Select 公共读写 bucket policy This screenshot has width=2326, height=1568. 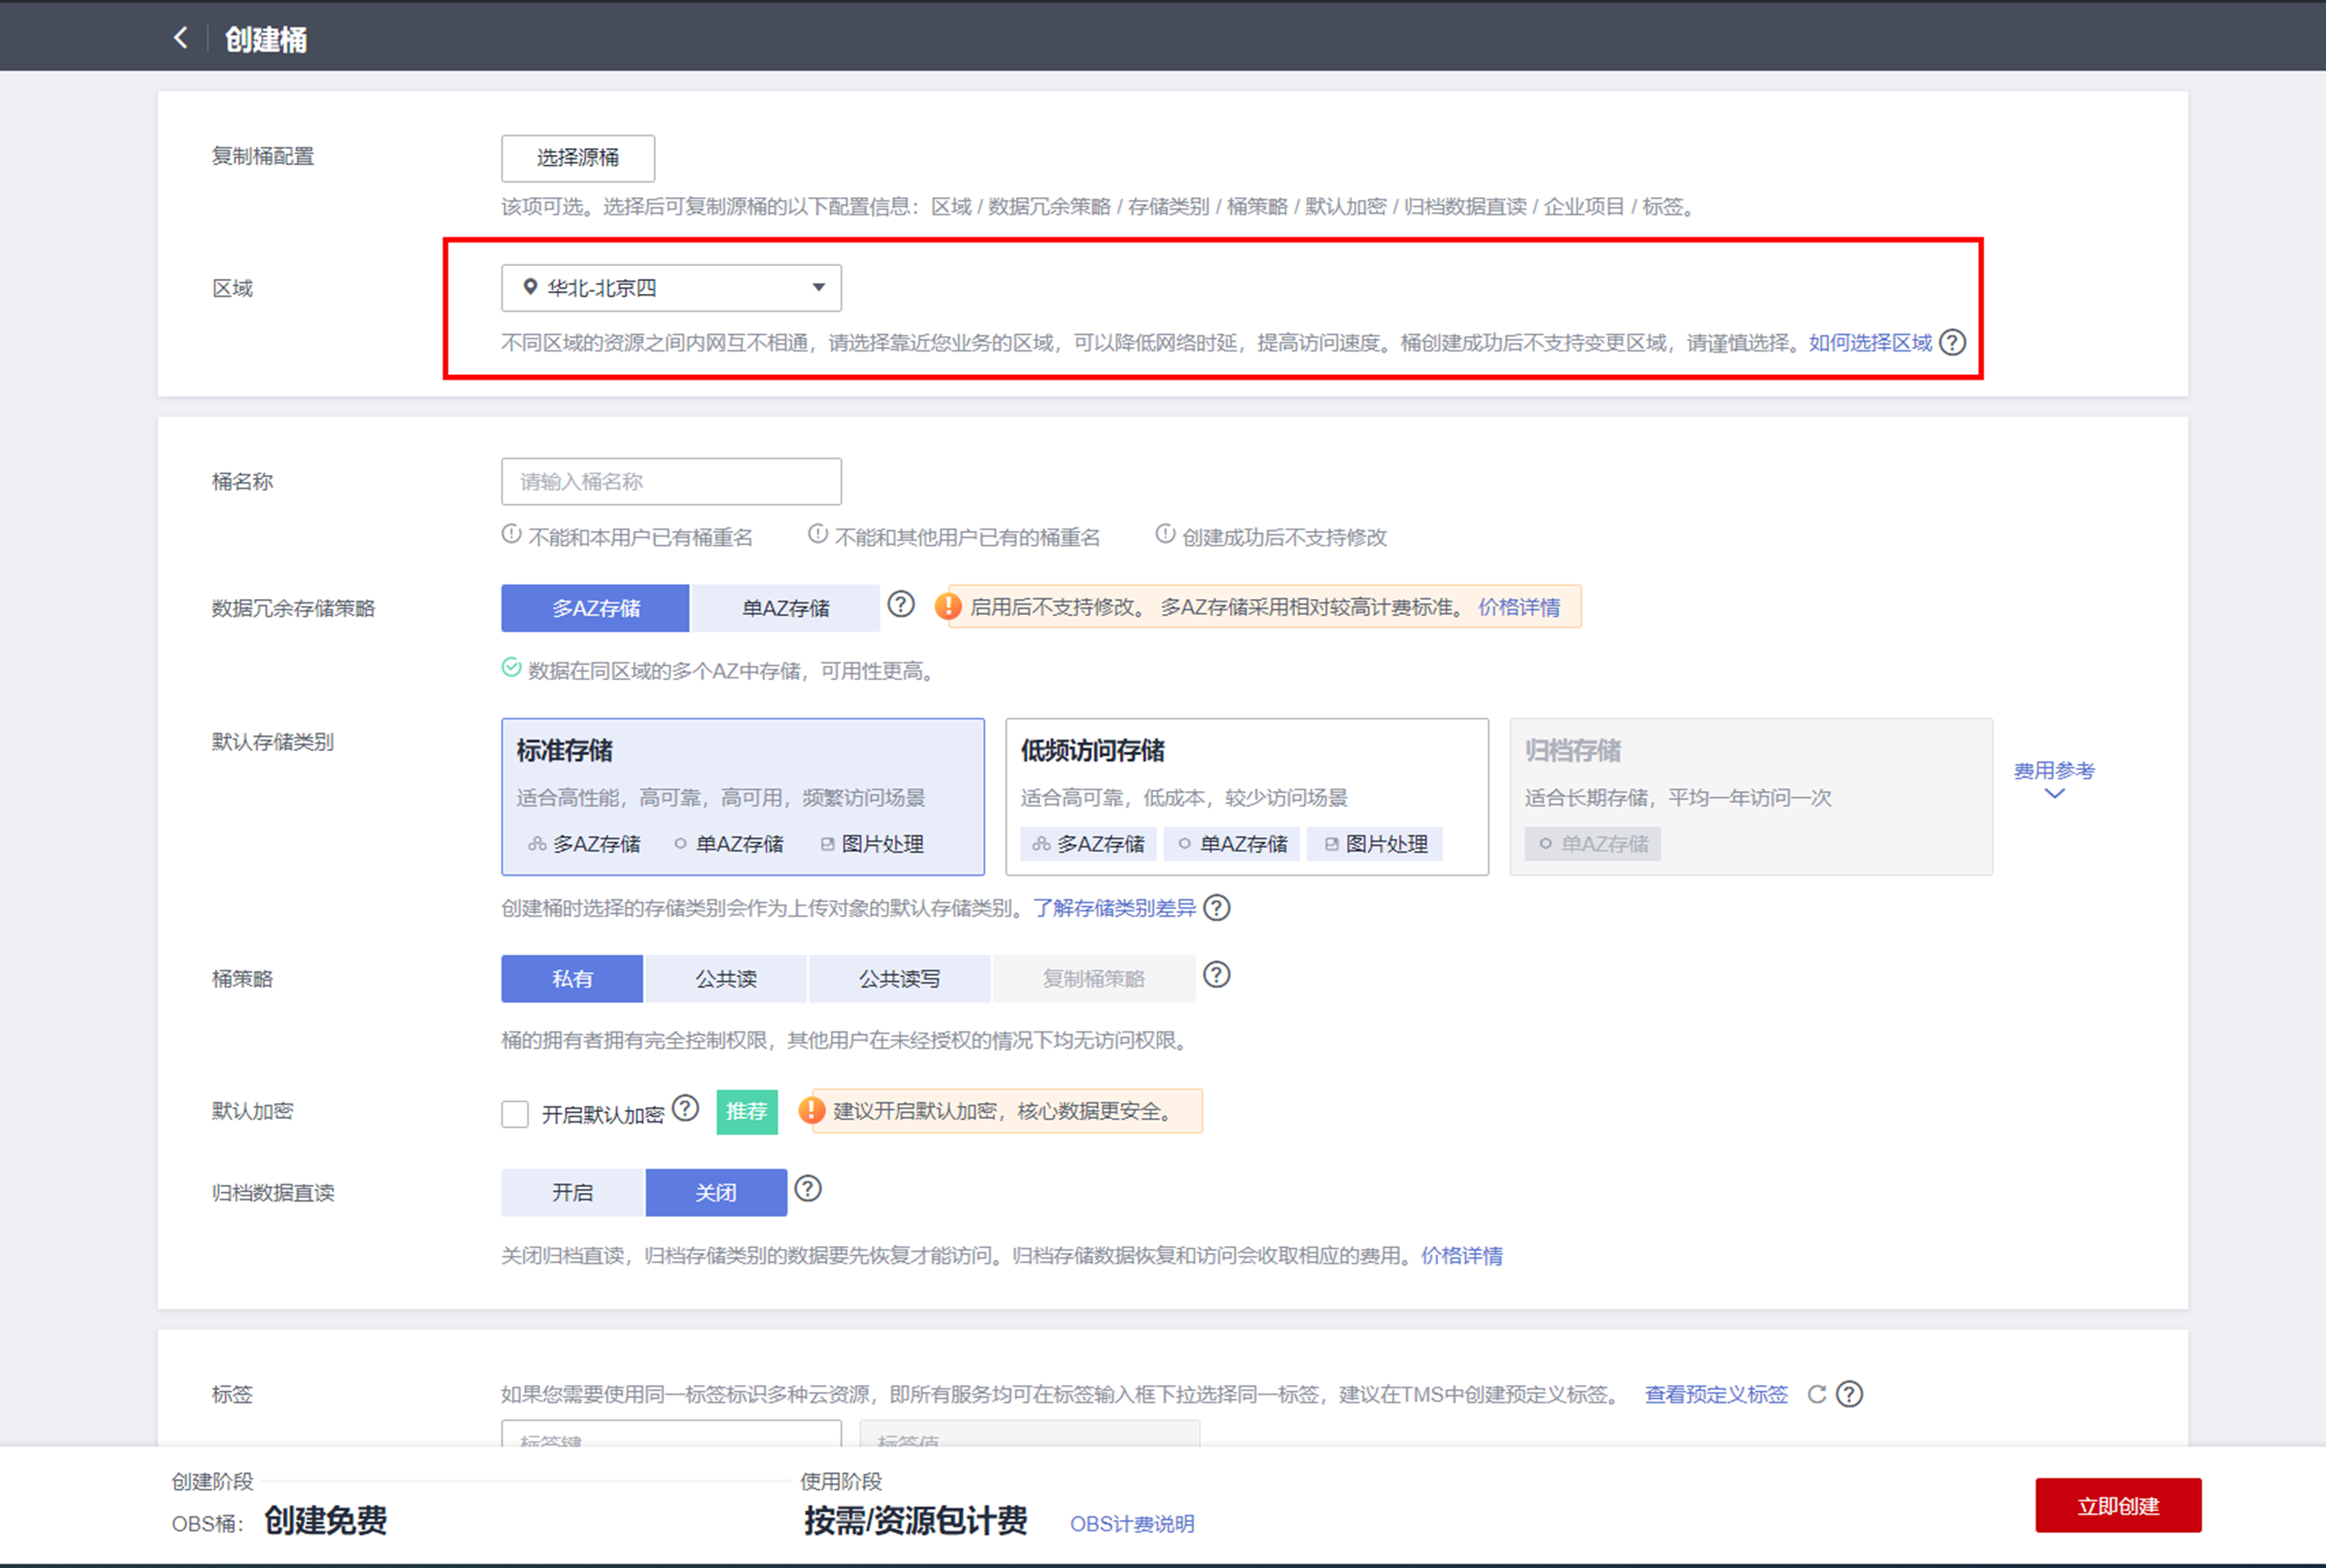(899, 979)
